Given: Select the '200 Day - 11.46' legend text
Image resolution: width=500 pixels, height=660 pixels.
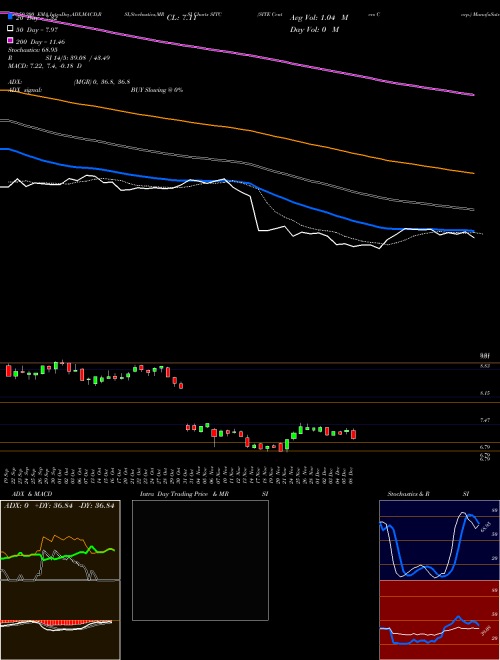Looking at the screenshot, I should pos(40,42).
